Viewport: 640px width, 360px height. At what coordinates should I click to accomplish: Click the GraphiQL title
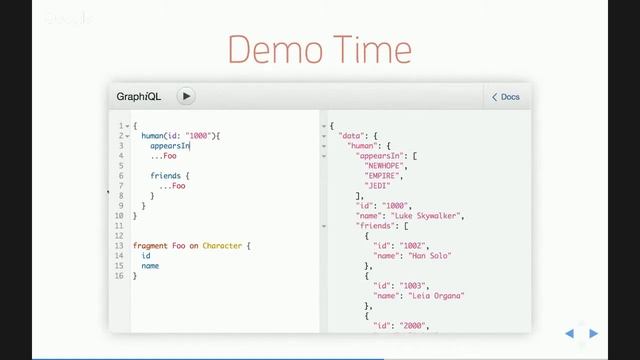click(x=139, y=97)
